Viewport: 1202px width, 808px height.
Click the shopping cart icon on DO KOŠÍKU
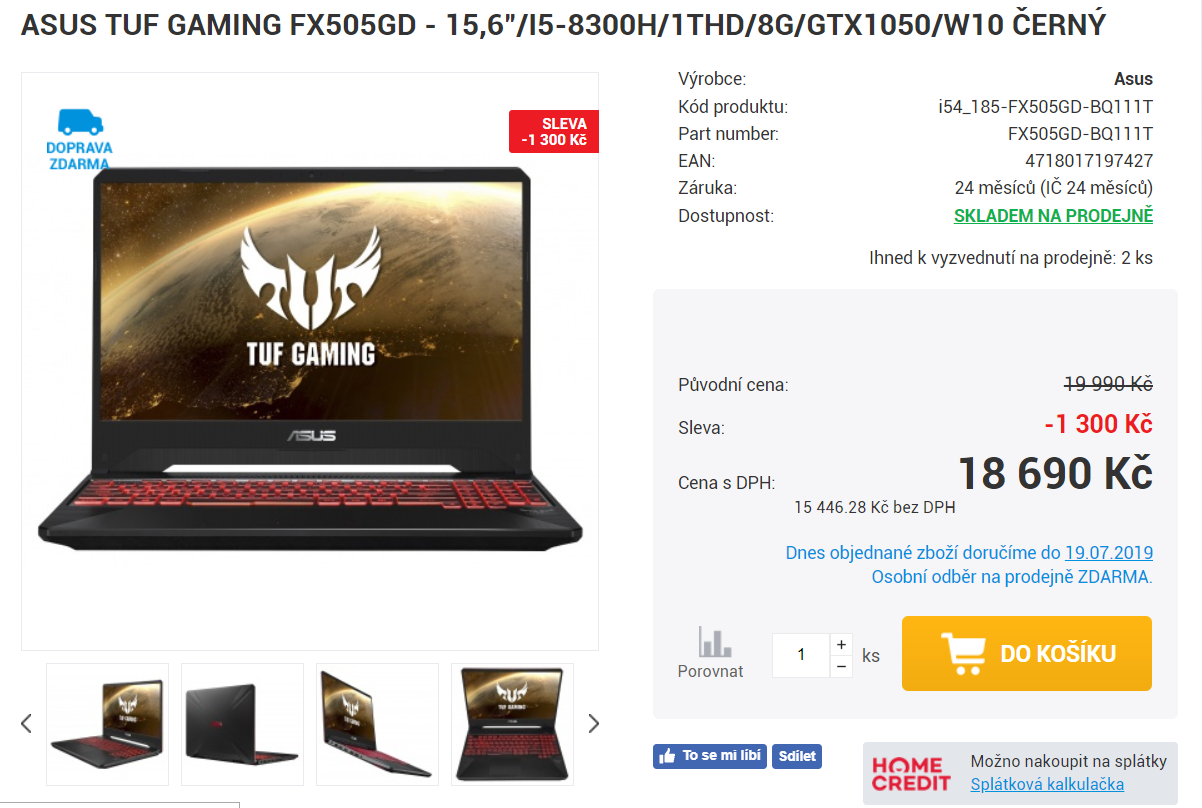(964, 654)
